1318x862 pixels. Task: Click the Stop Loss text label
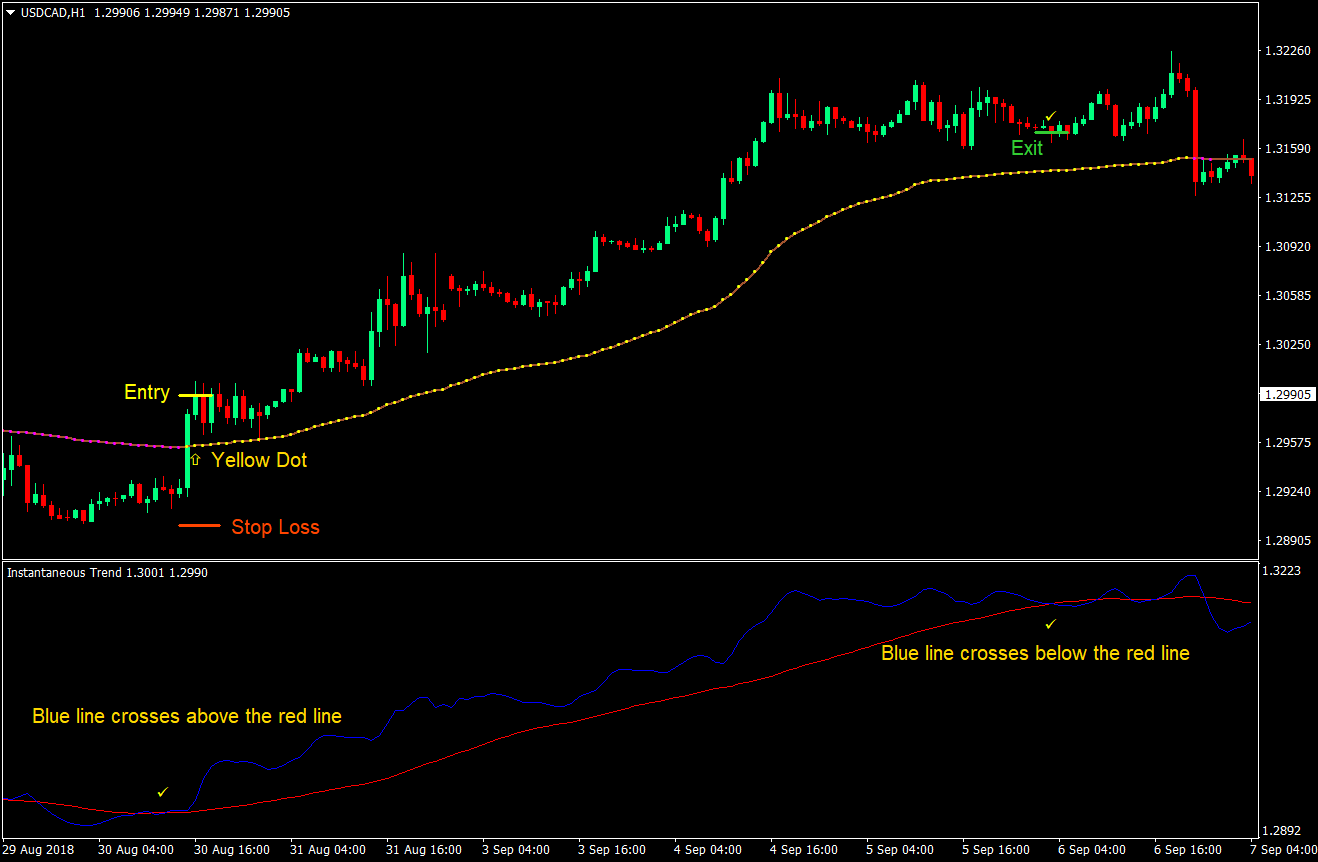275,527
